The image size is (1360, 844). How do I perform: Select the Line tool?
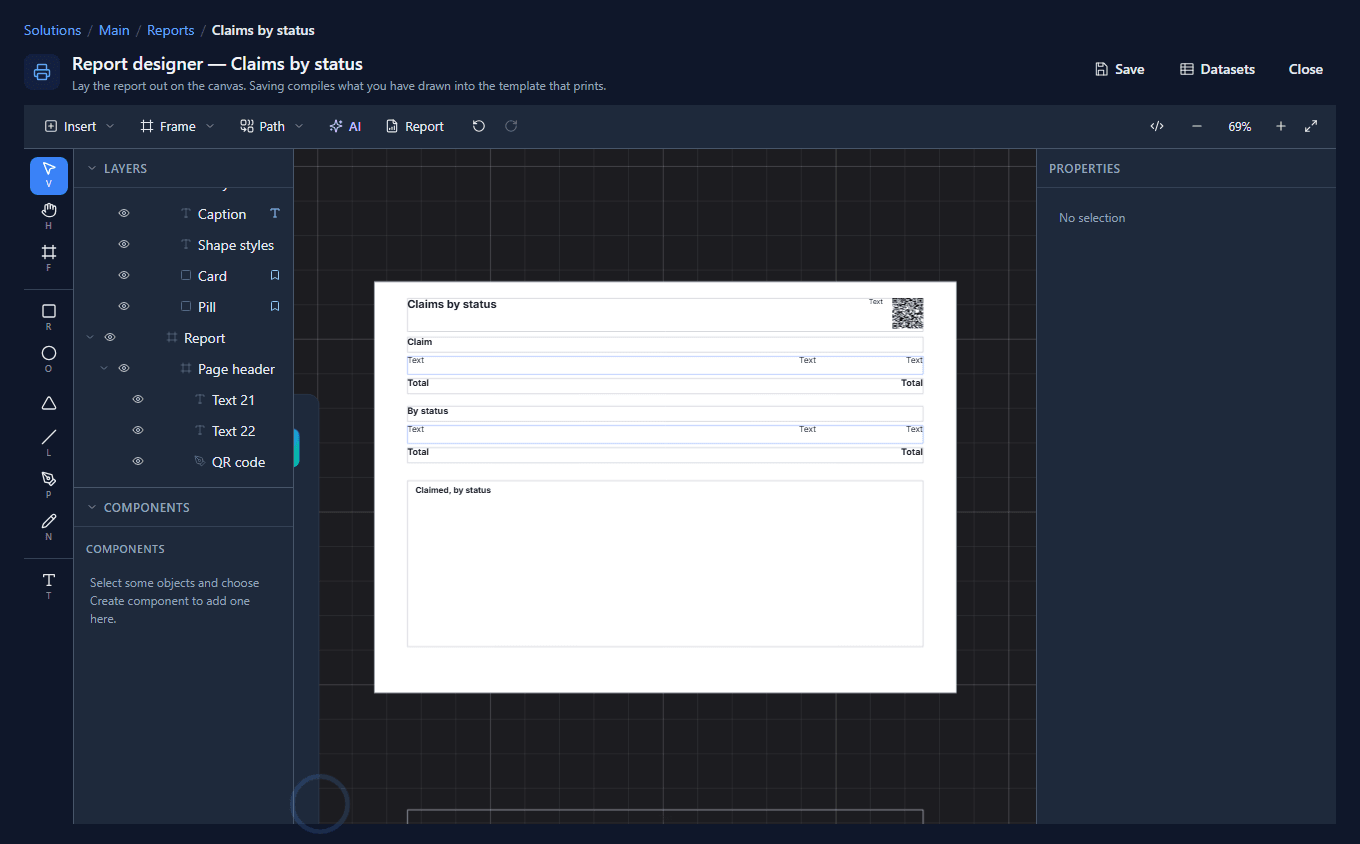coord(49,443)
